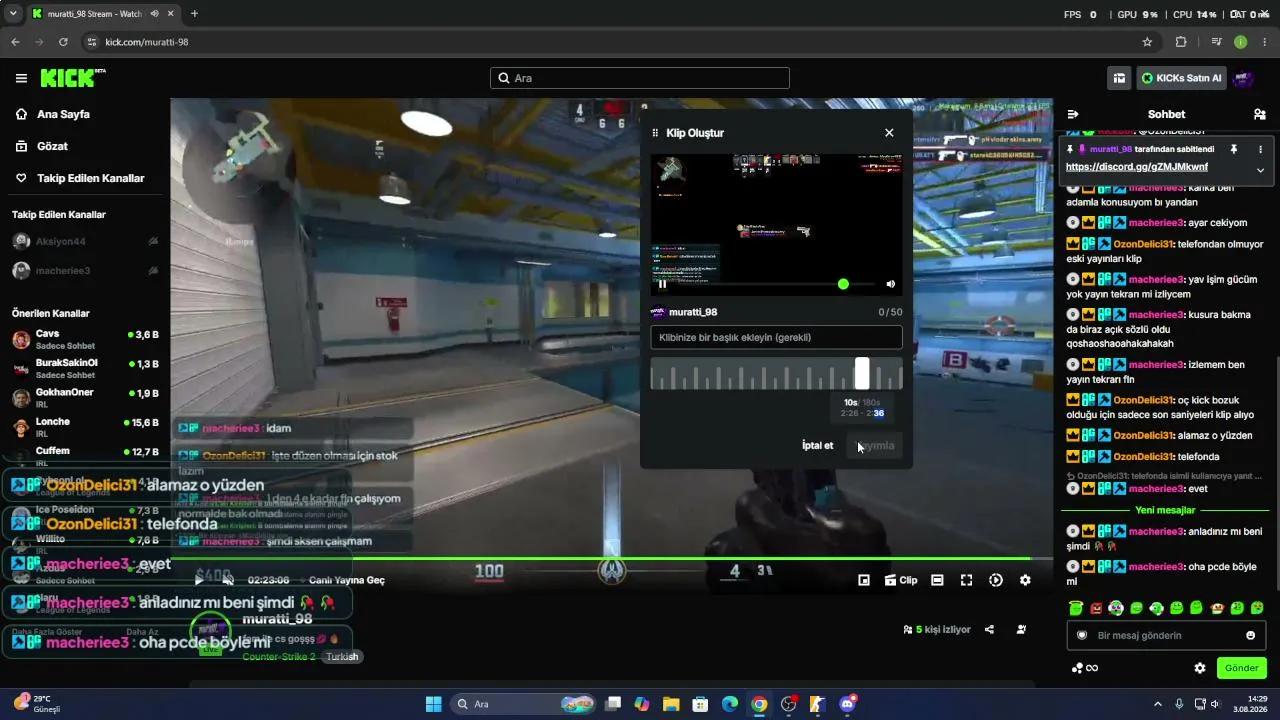
Task: Jump to live via Canlı Yayına Geç
Action: coord(346,580)
